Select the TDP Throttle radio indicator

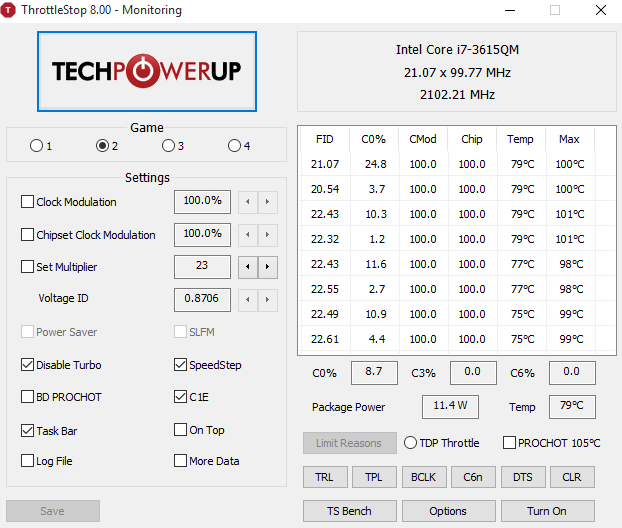click(410, 443)
